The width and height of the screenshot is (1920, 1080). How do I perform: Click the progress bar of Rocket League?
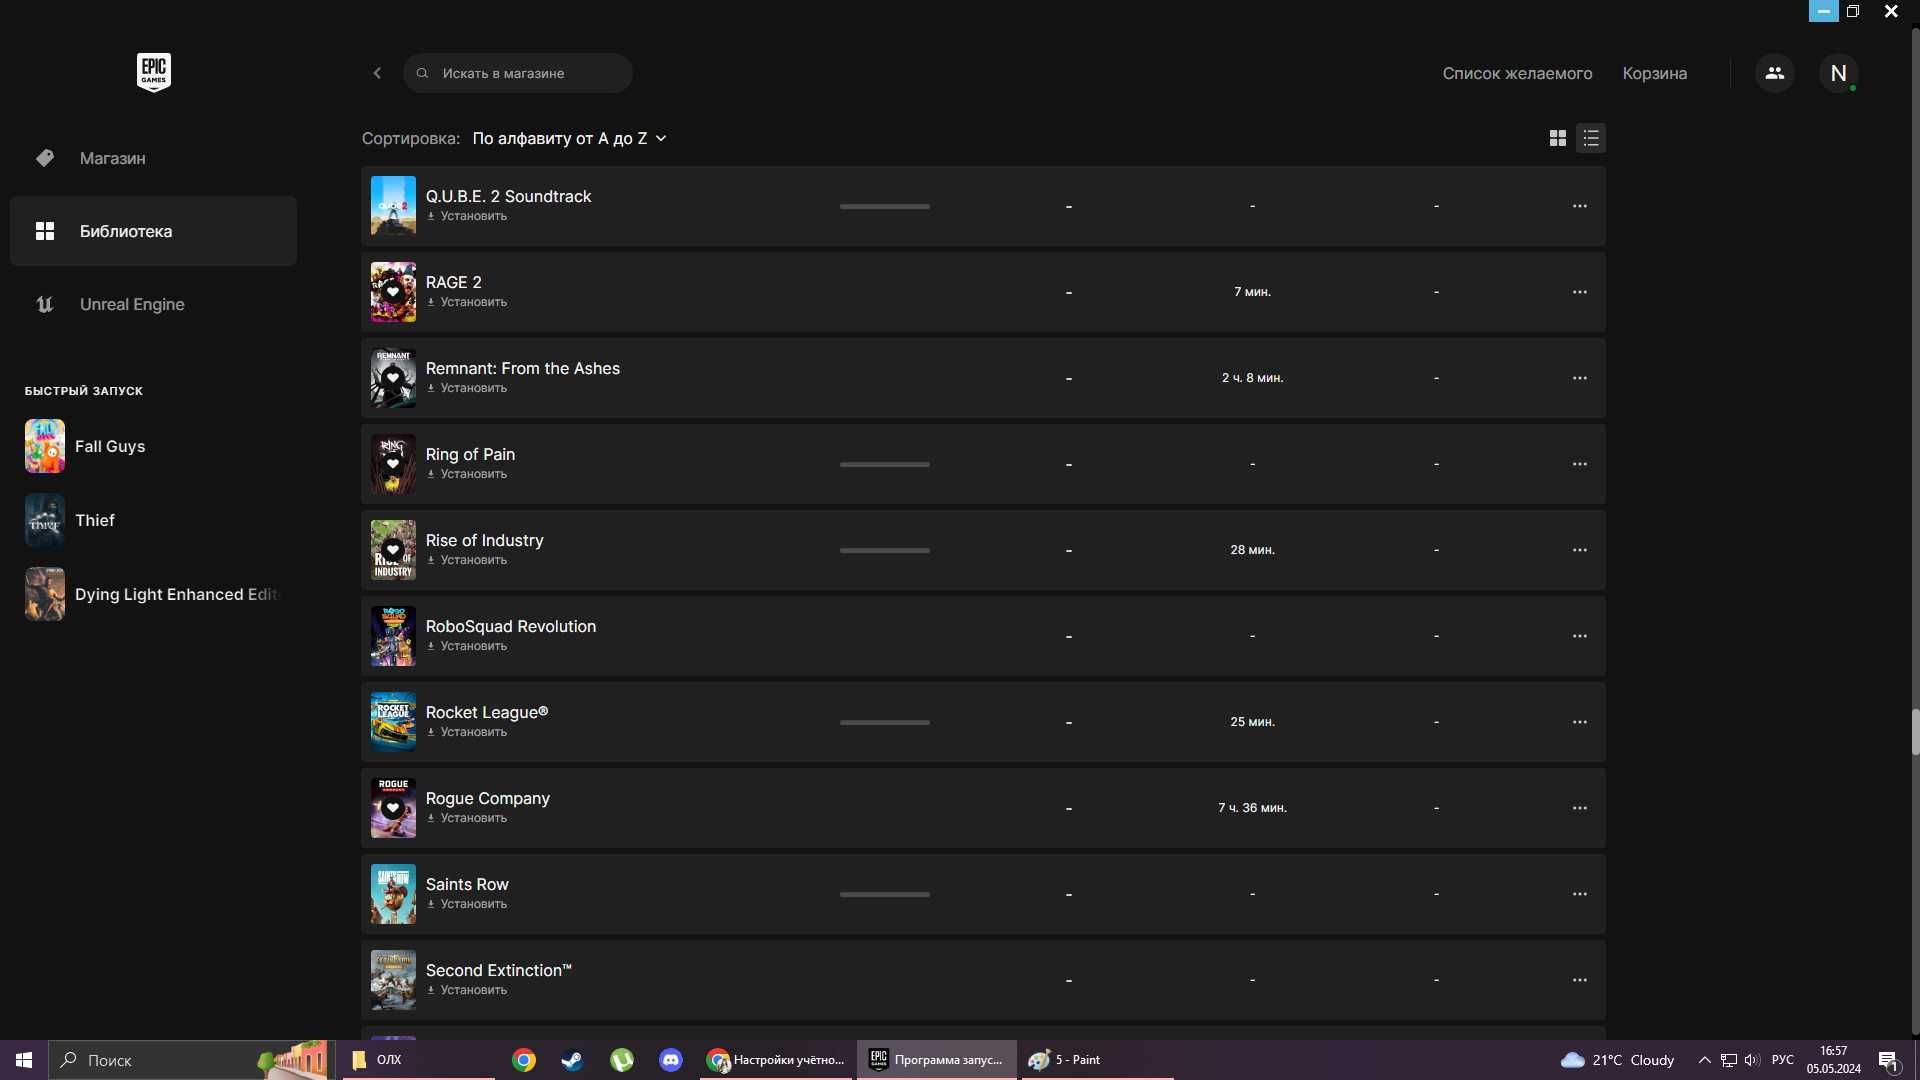pyautogui.click(x=885, y=722)
